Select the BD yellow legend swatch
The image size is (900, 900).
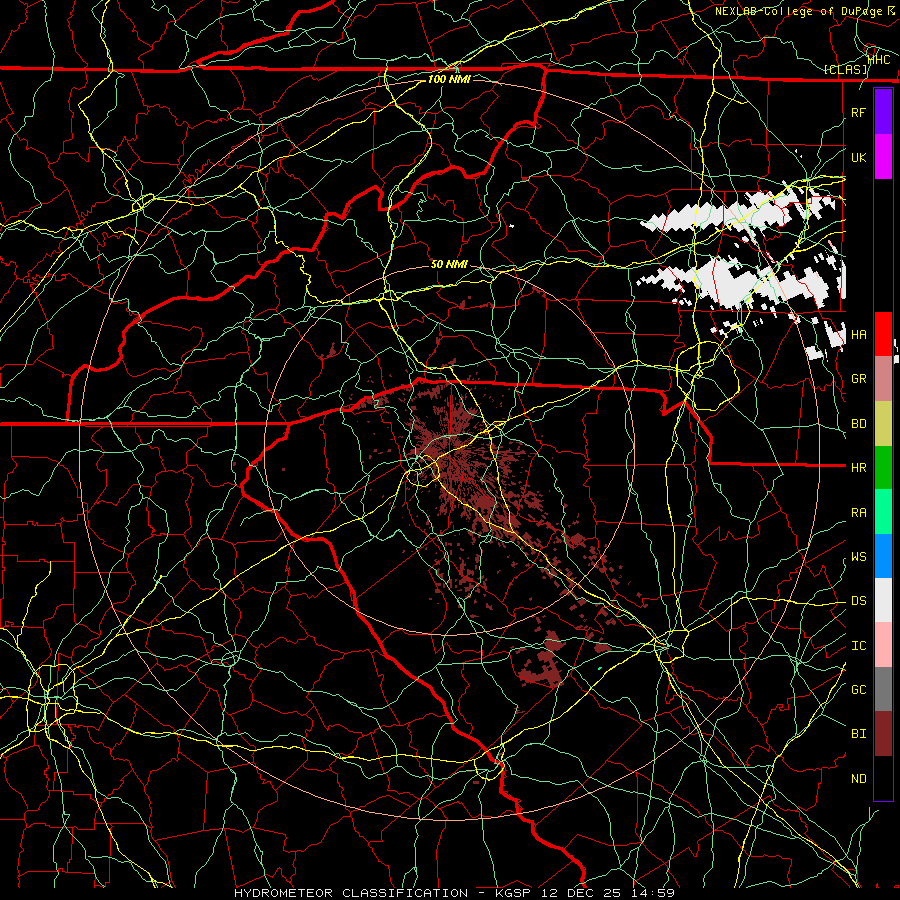click(883, 424)
